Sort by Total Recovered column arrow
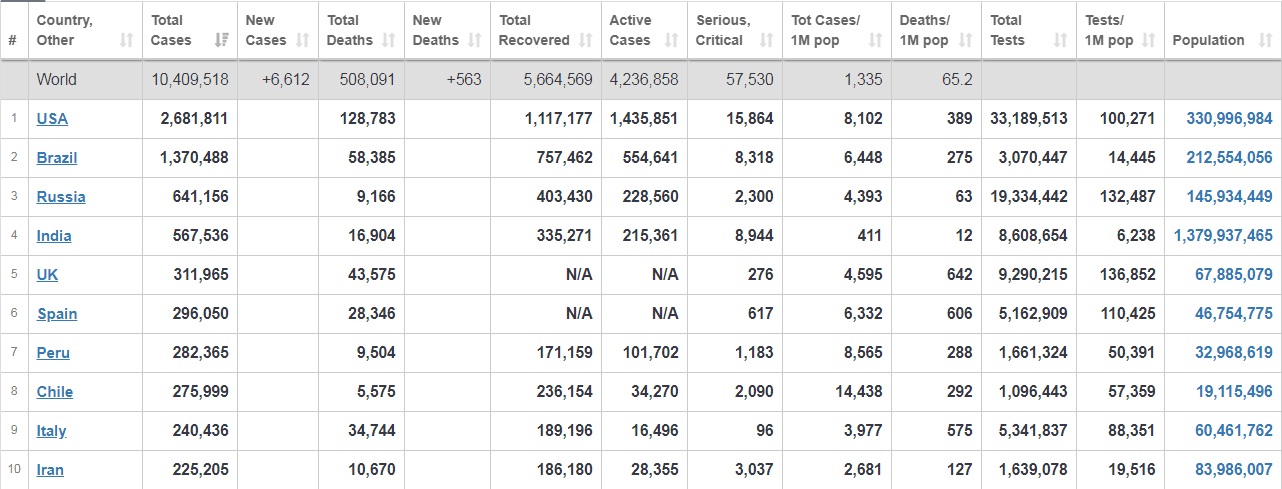Viewport: 1282px width, 489px height. tap(585, 40)
